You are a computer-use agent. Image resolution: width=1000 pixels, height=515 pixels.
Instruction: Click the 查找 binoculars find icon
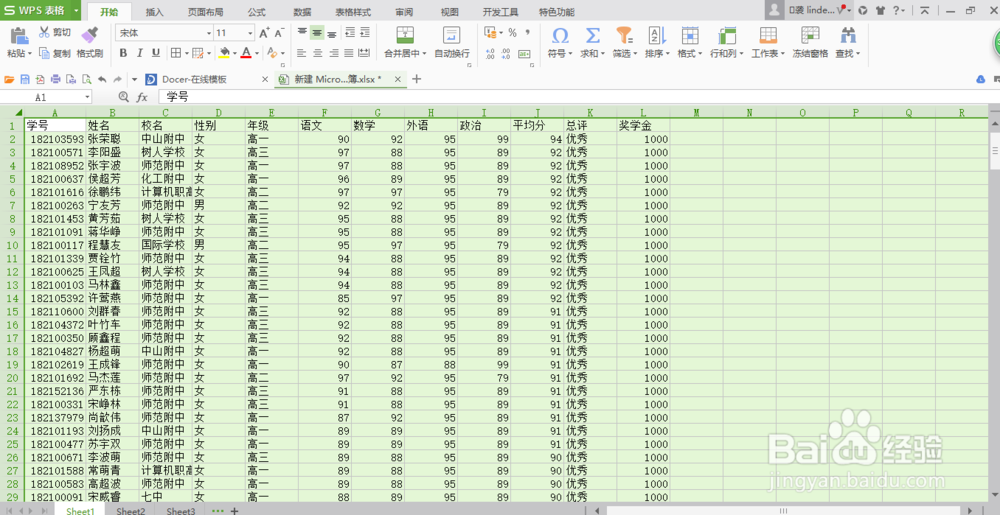[x=848, y=35]
